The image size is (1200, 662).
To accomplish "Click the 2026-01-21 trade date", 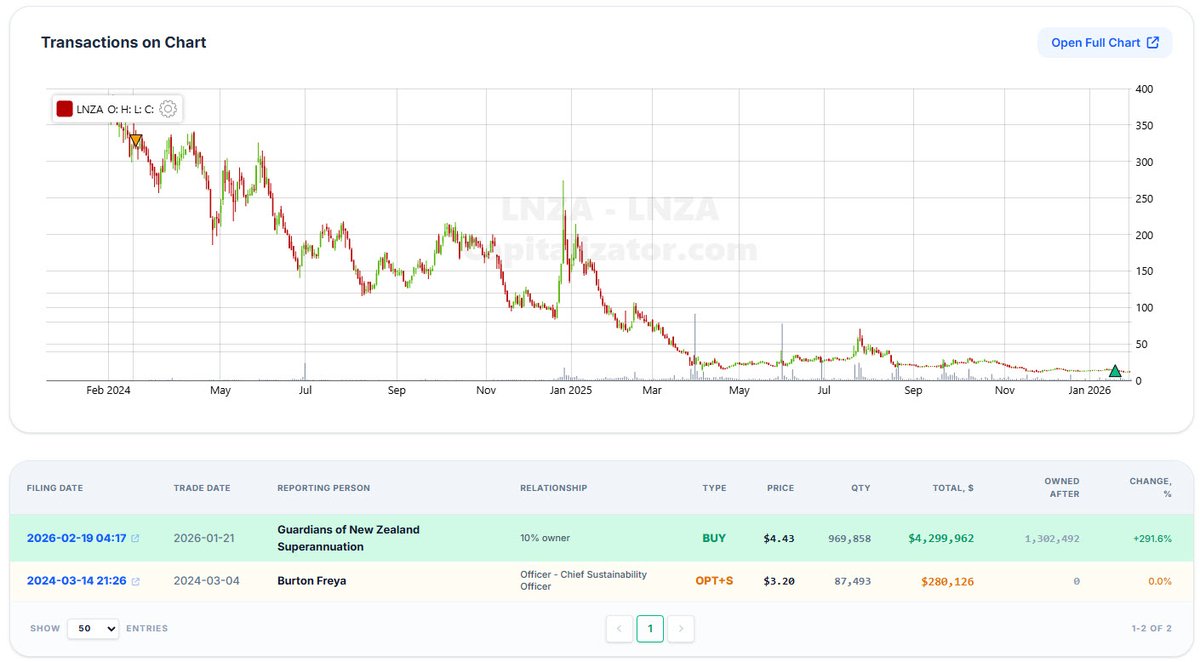I will click(x=203, y=538).
